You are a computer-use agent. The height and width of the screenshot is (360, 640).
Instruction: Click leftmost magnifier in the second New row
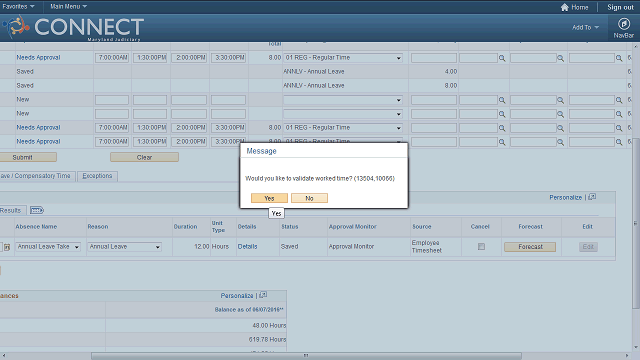pos(502,114)
